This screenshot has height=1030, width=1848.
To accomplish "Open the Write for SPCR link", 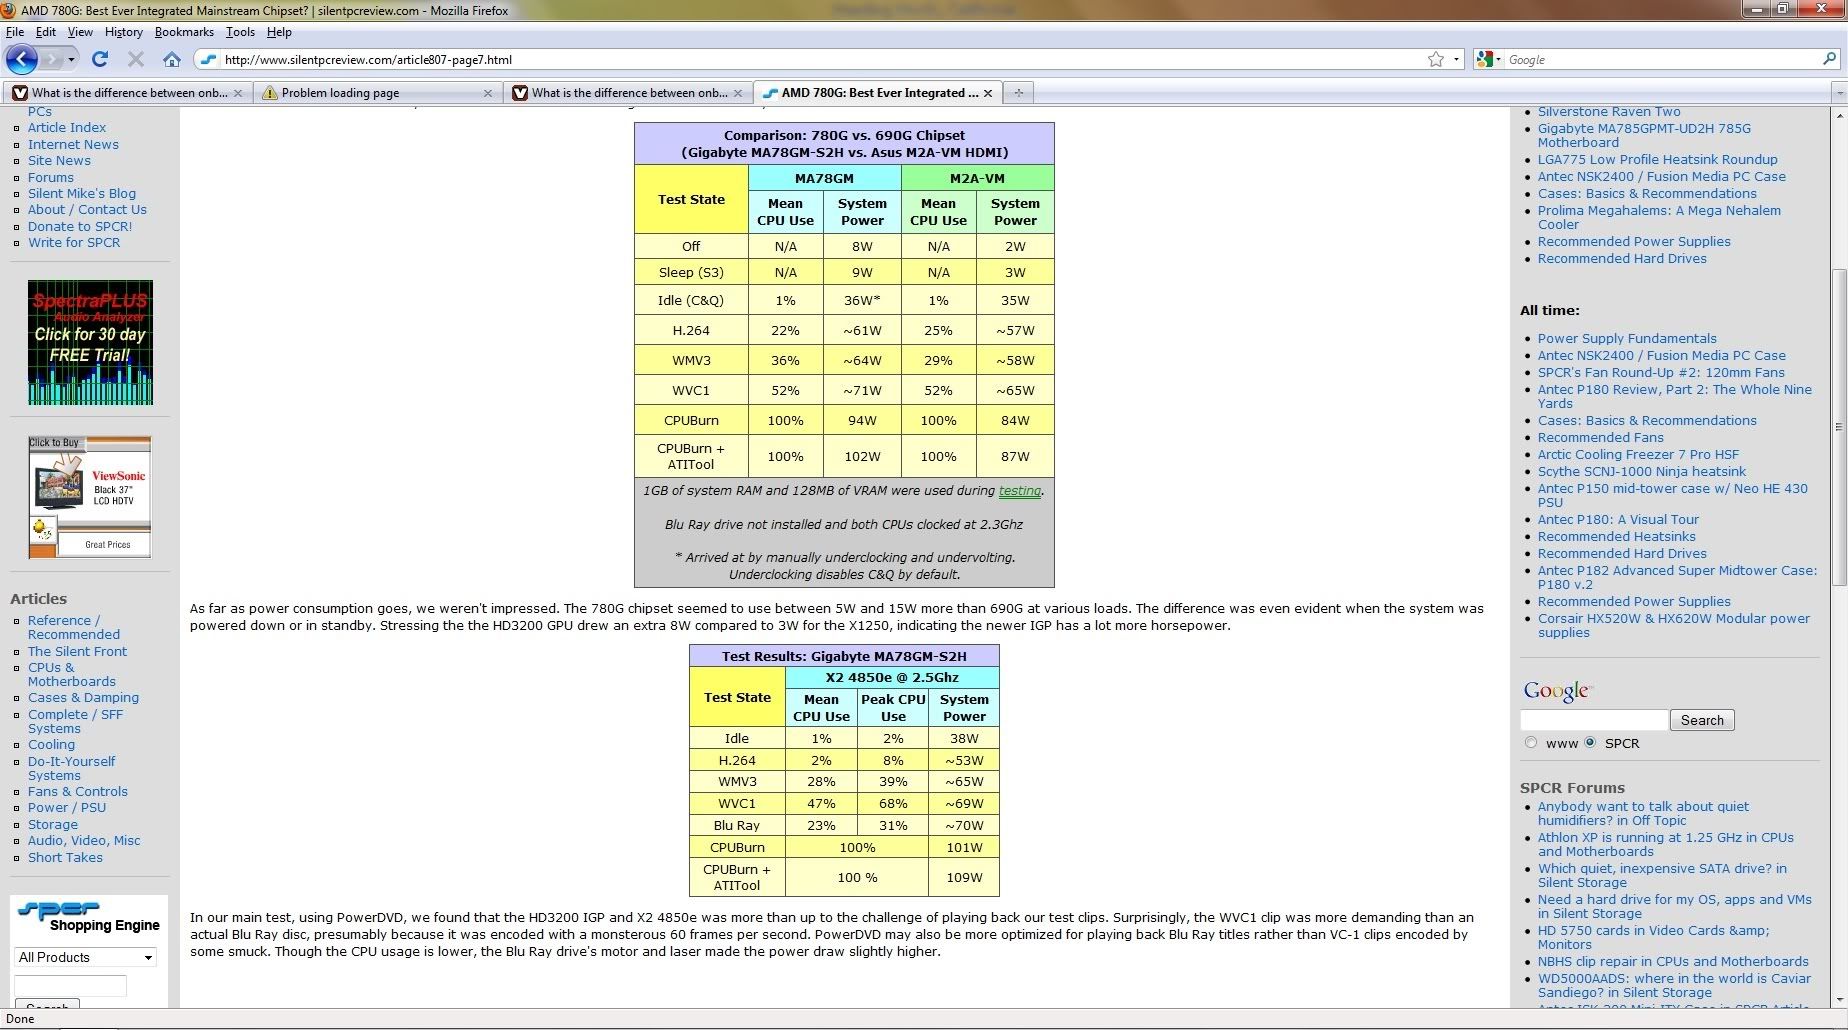I will pyautogui.click(x=74, y=243).
